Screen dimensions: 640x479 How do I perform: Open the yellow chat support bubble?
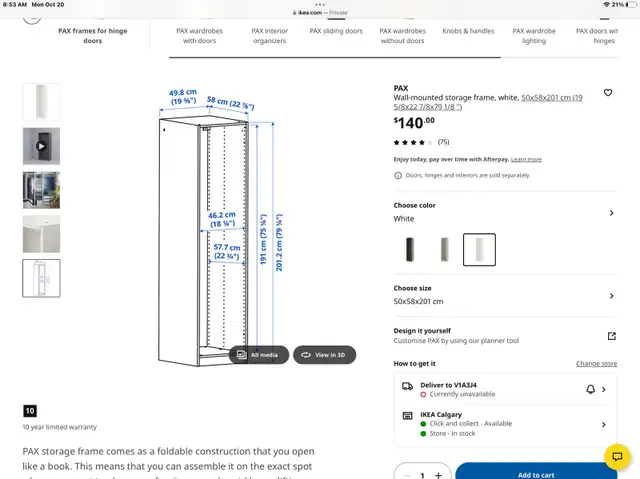617,457
